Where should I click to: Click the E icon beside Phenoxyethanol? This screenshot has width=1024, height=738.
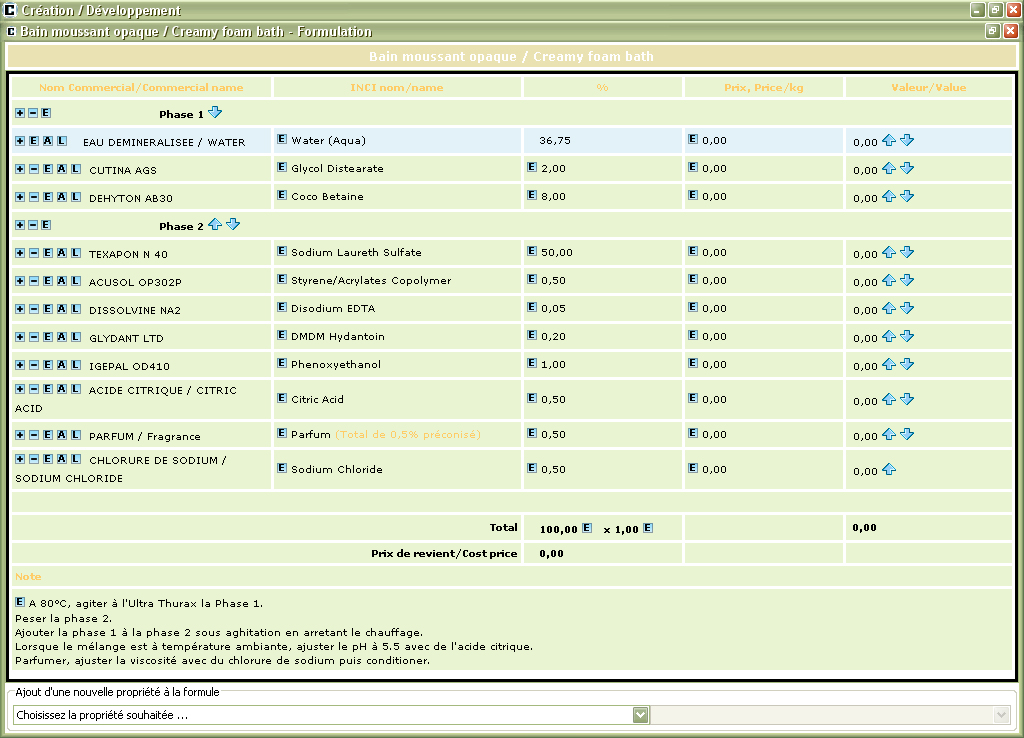pos(282,363)
